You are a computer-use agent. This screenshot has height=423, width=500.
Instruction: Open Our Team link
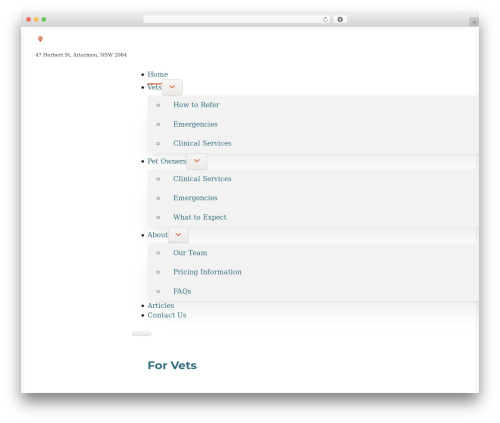coord(190,253)
